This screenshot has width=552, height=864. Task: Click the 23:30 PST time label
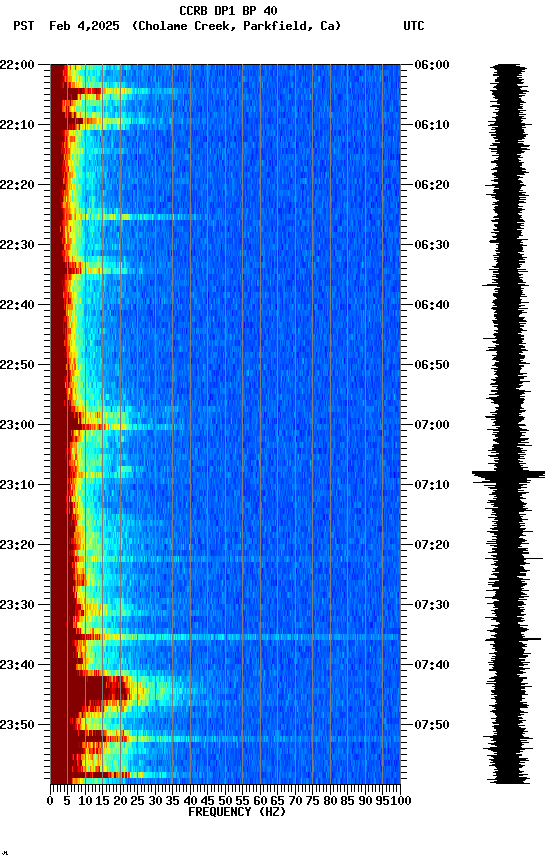tap(17, 606)
